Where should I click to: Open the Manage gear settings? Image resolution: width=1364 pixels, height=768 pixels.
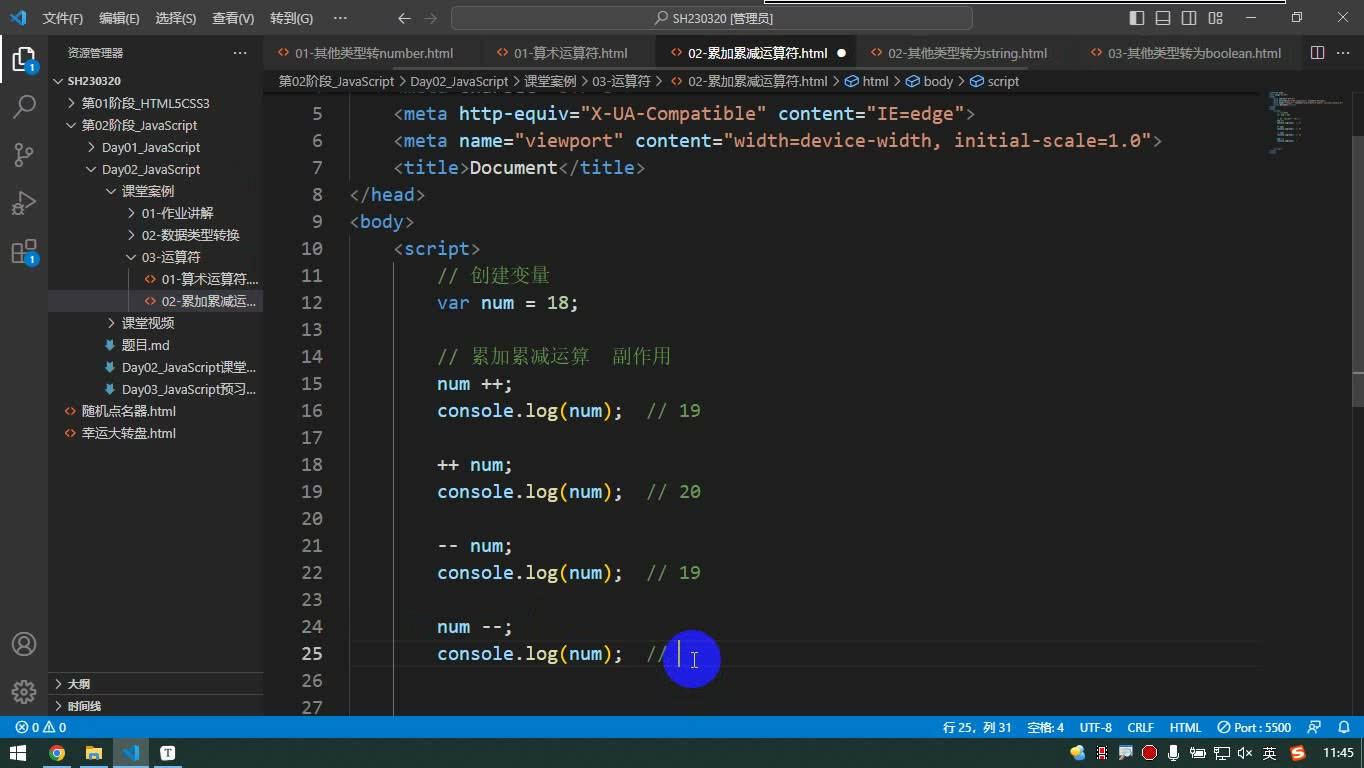(24, 691)
